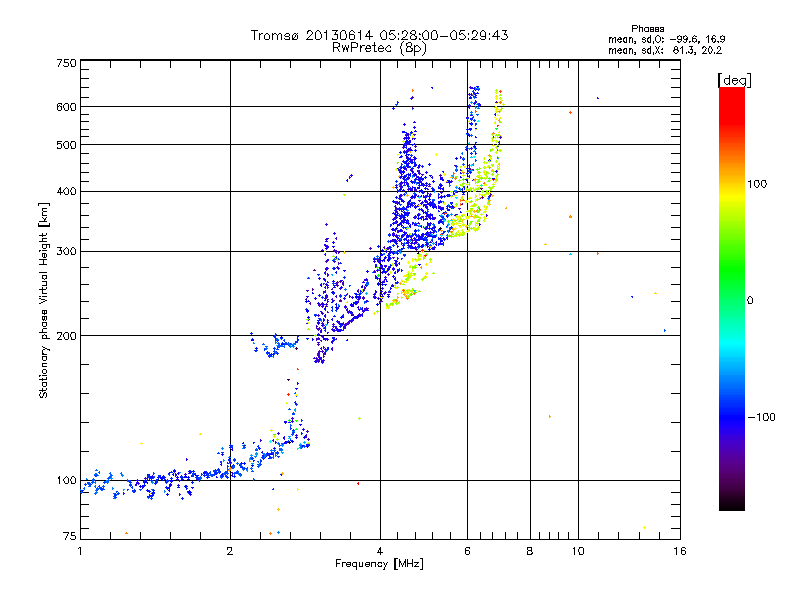Click the plot title 'Tromsø 20130614 05:28:00-05:29:43'

[379, 35]
